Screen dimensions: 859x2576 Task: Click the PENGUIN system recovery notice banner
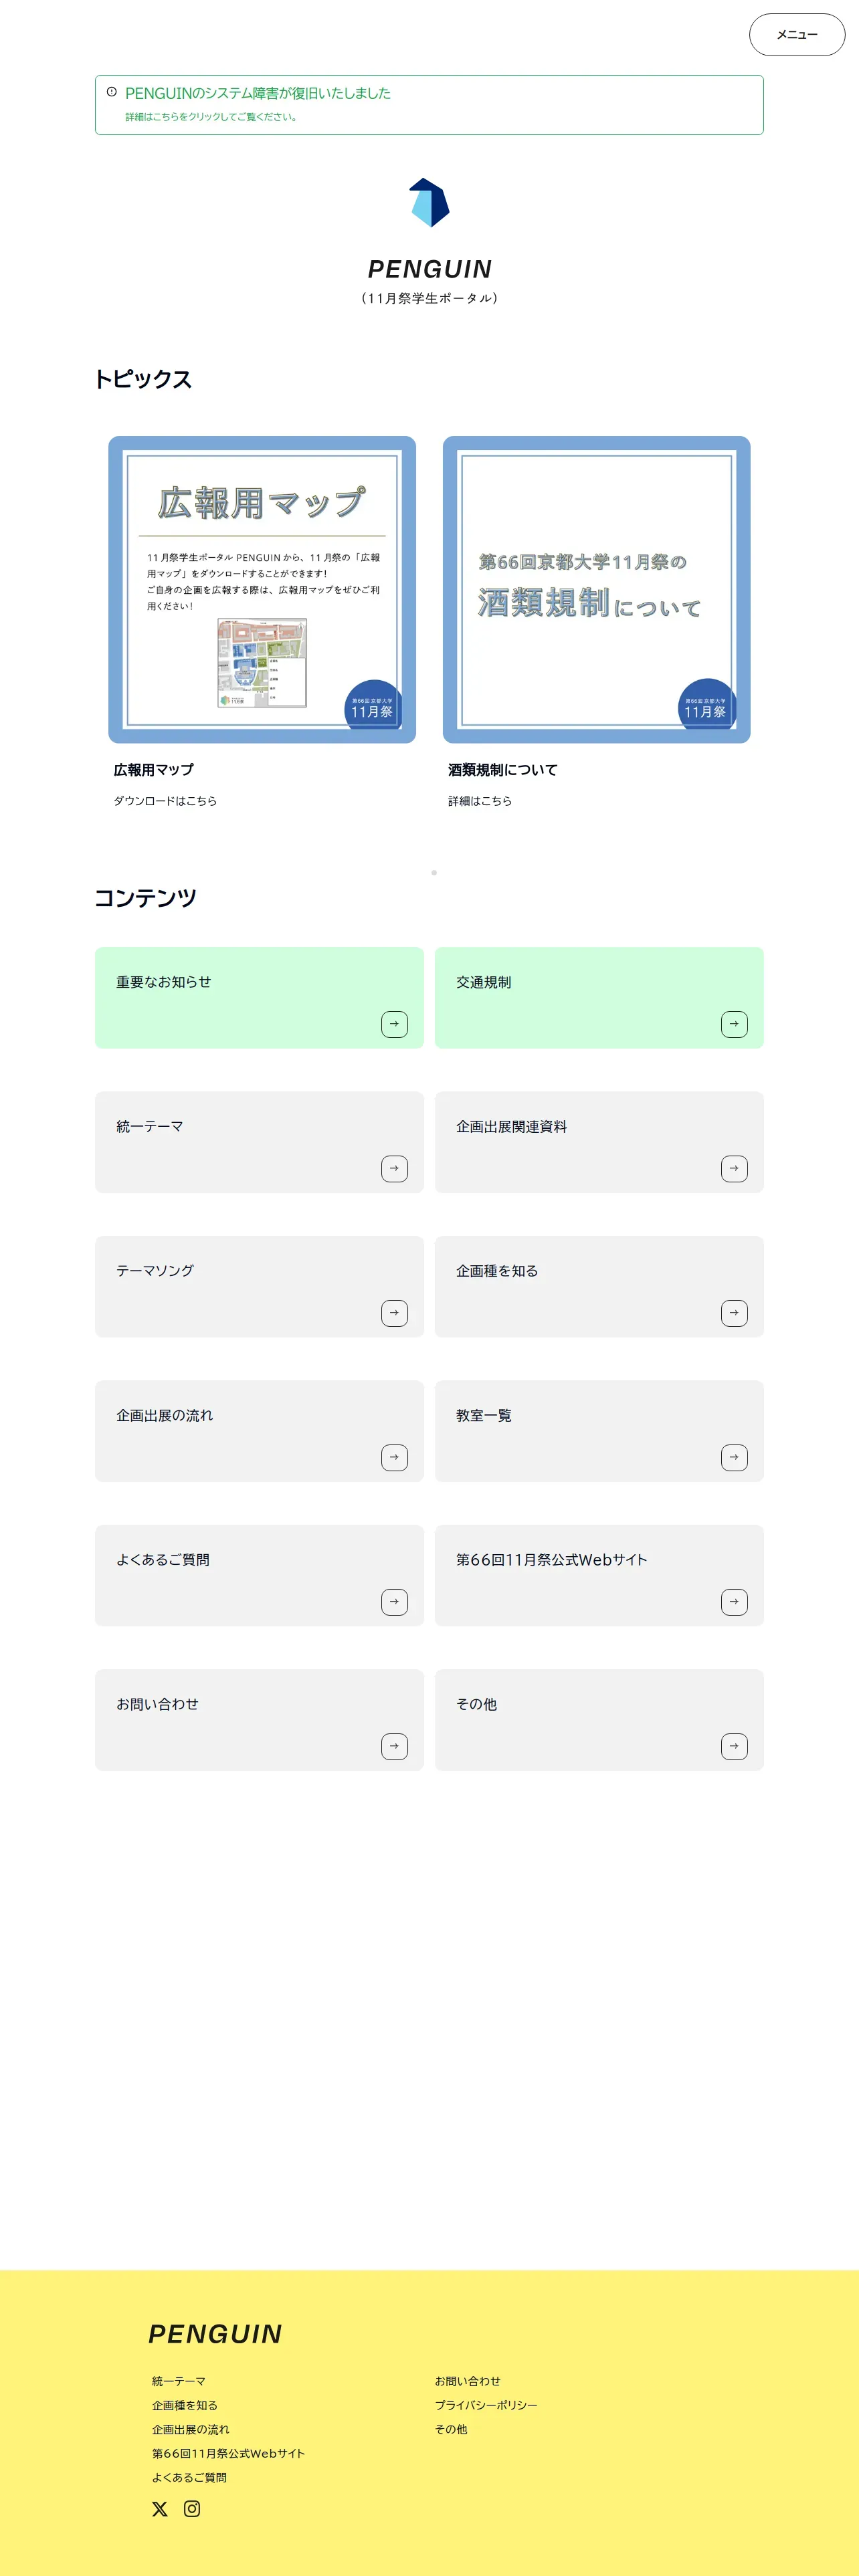point(429,105)
